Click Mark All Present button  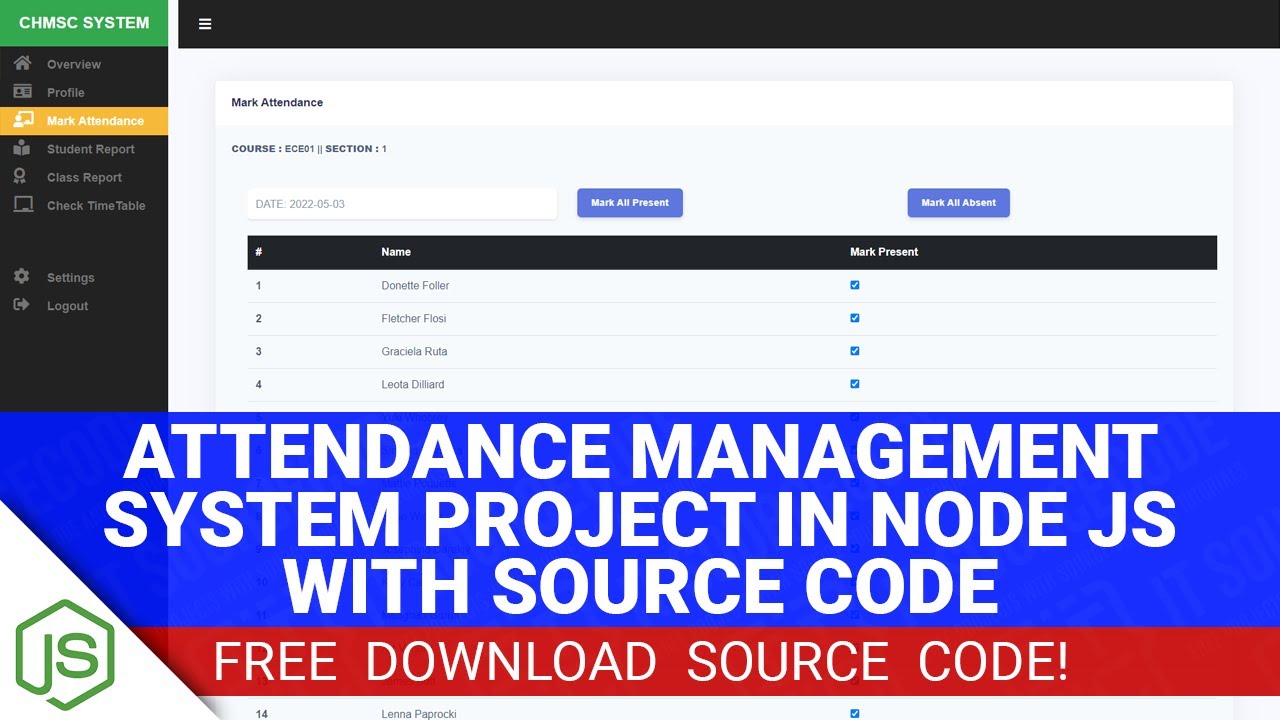coord(630,203)
